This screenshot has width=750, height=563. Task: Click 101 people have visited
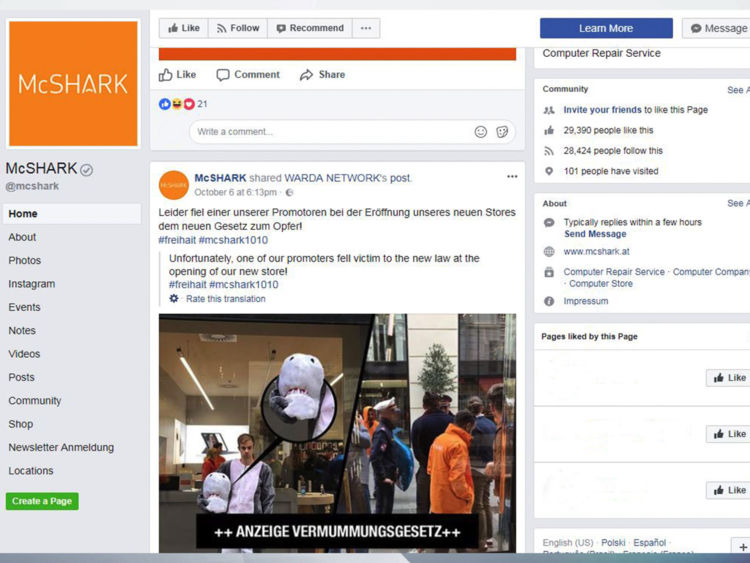point(611,171)
